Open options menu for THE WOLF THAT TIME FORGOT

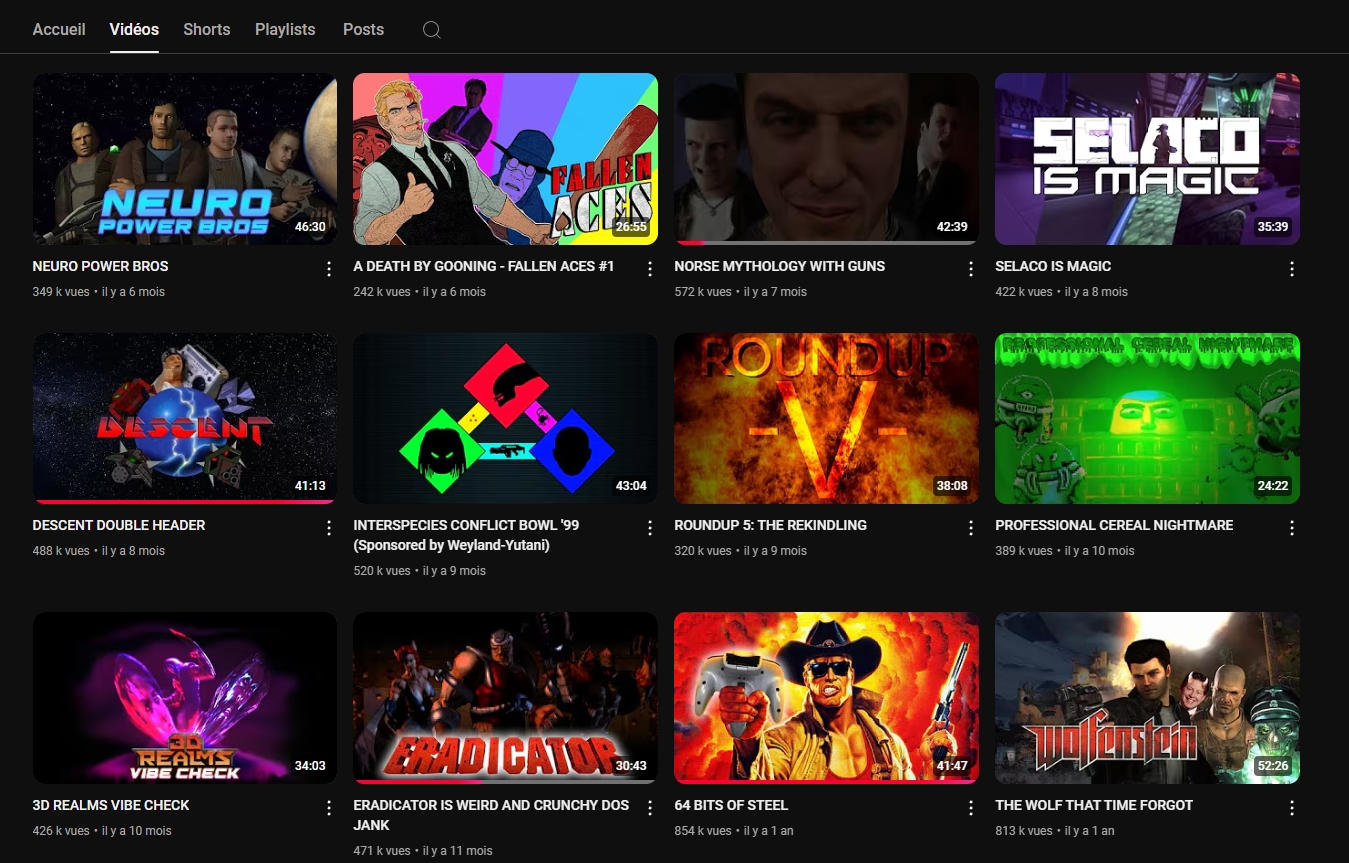point(1292,808)
